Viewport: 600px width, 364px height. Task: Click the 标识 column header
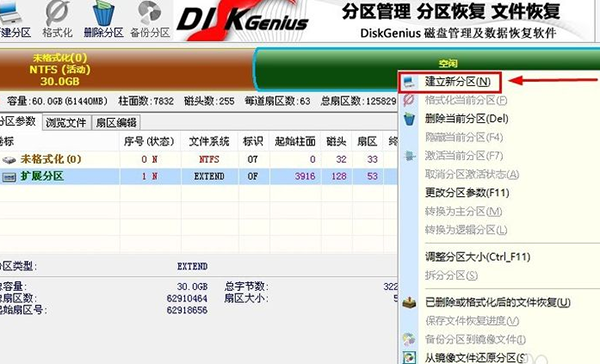[x=253, y=142]
